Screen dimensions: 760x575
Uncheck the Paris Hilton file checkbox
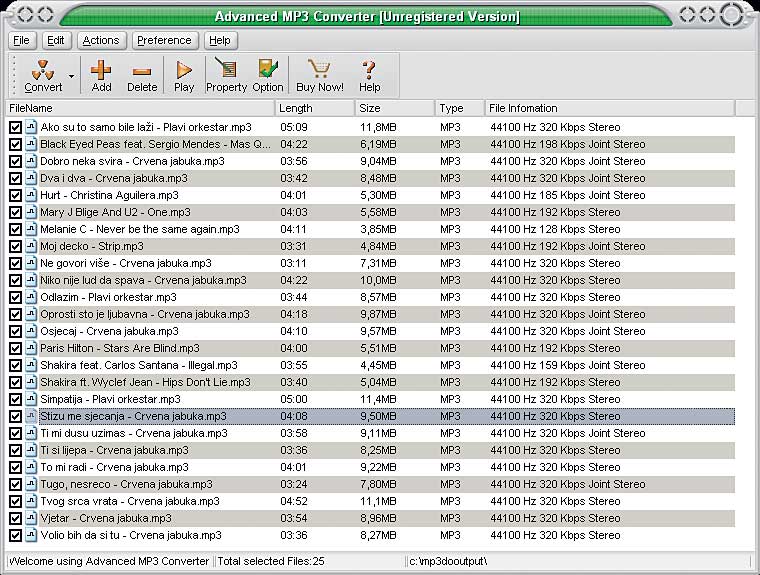pyautogui.click(x=15, y=349)
